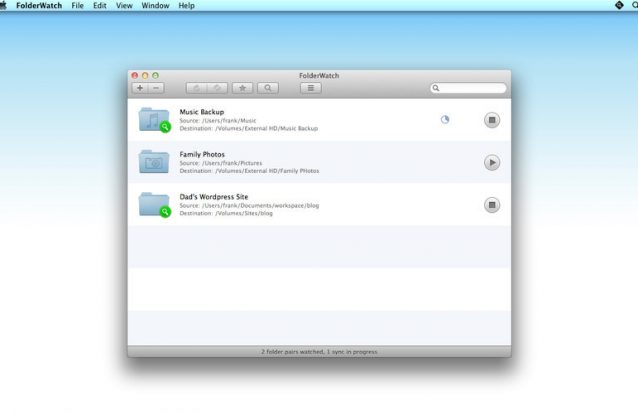Viewport: 638px width, 414px height.
Task: Click the Family Photos folder icon
Action: click(x=154, y=162)
